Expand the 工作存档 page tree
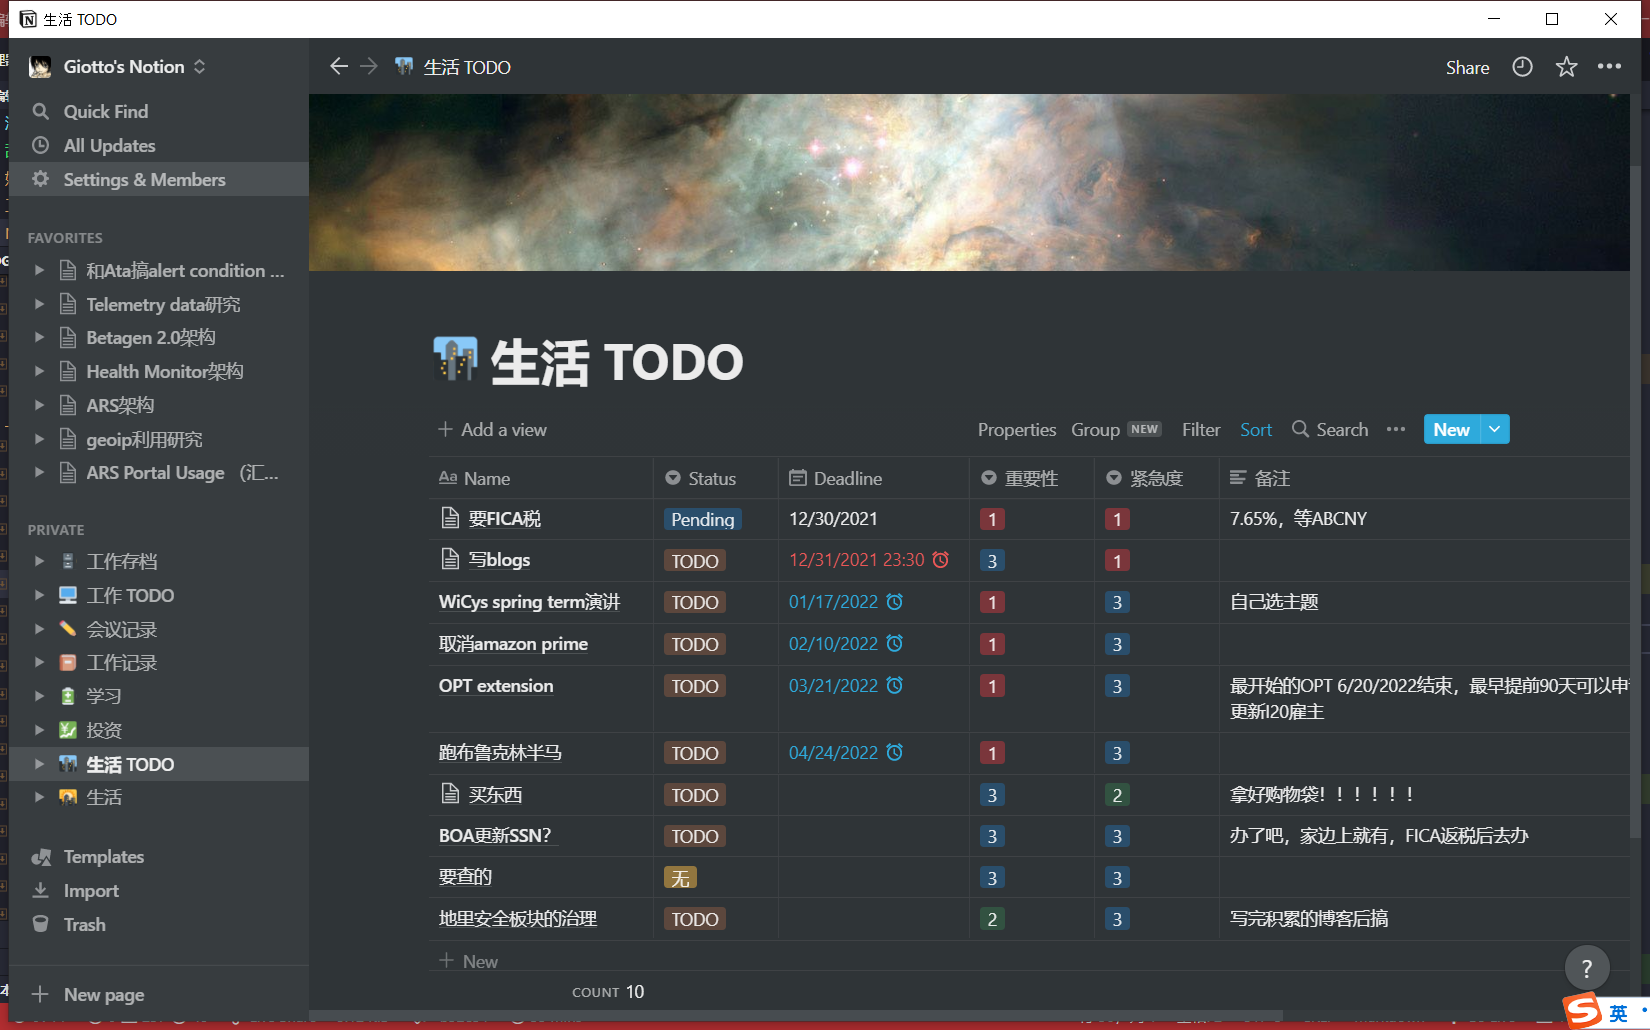This screenshot has height=1030, width=1650. pos(39,561)
